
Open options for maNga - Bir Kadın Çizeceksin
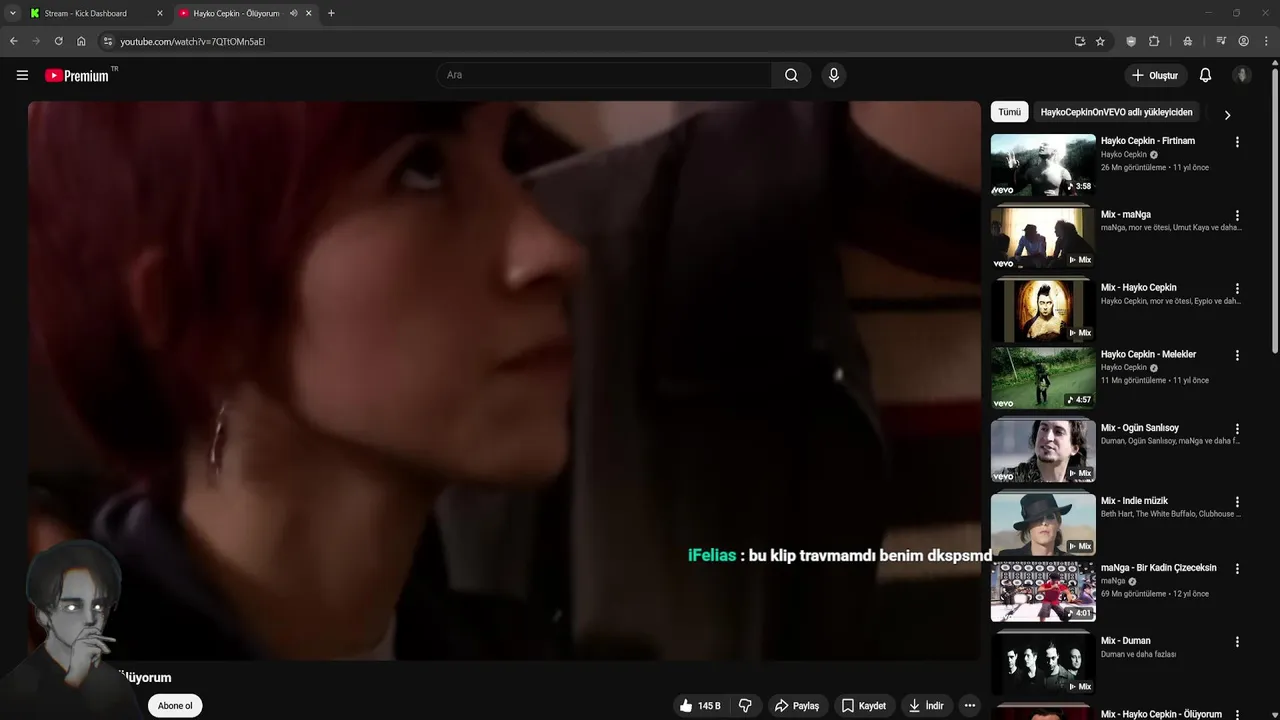(1237, 568)
